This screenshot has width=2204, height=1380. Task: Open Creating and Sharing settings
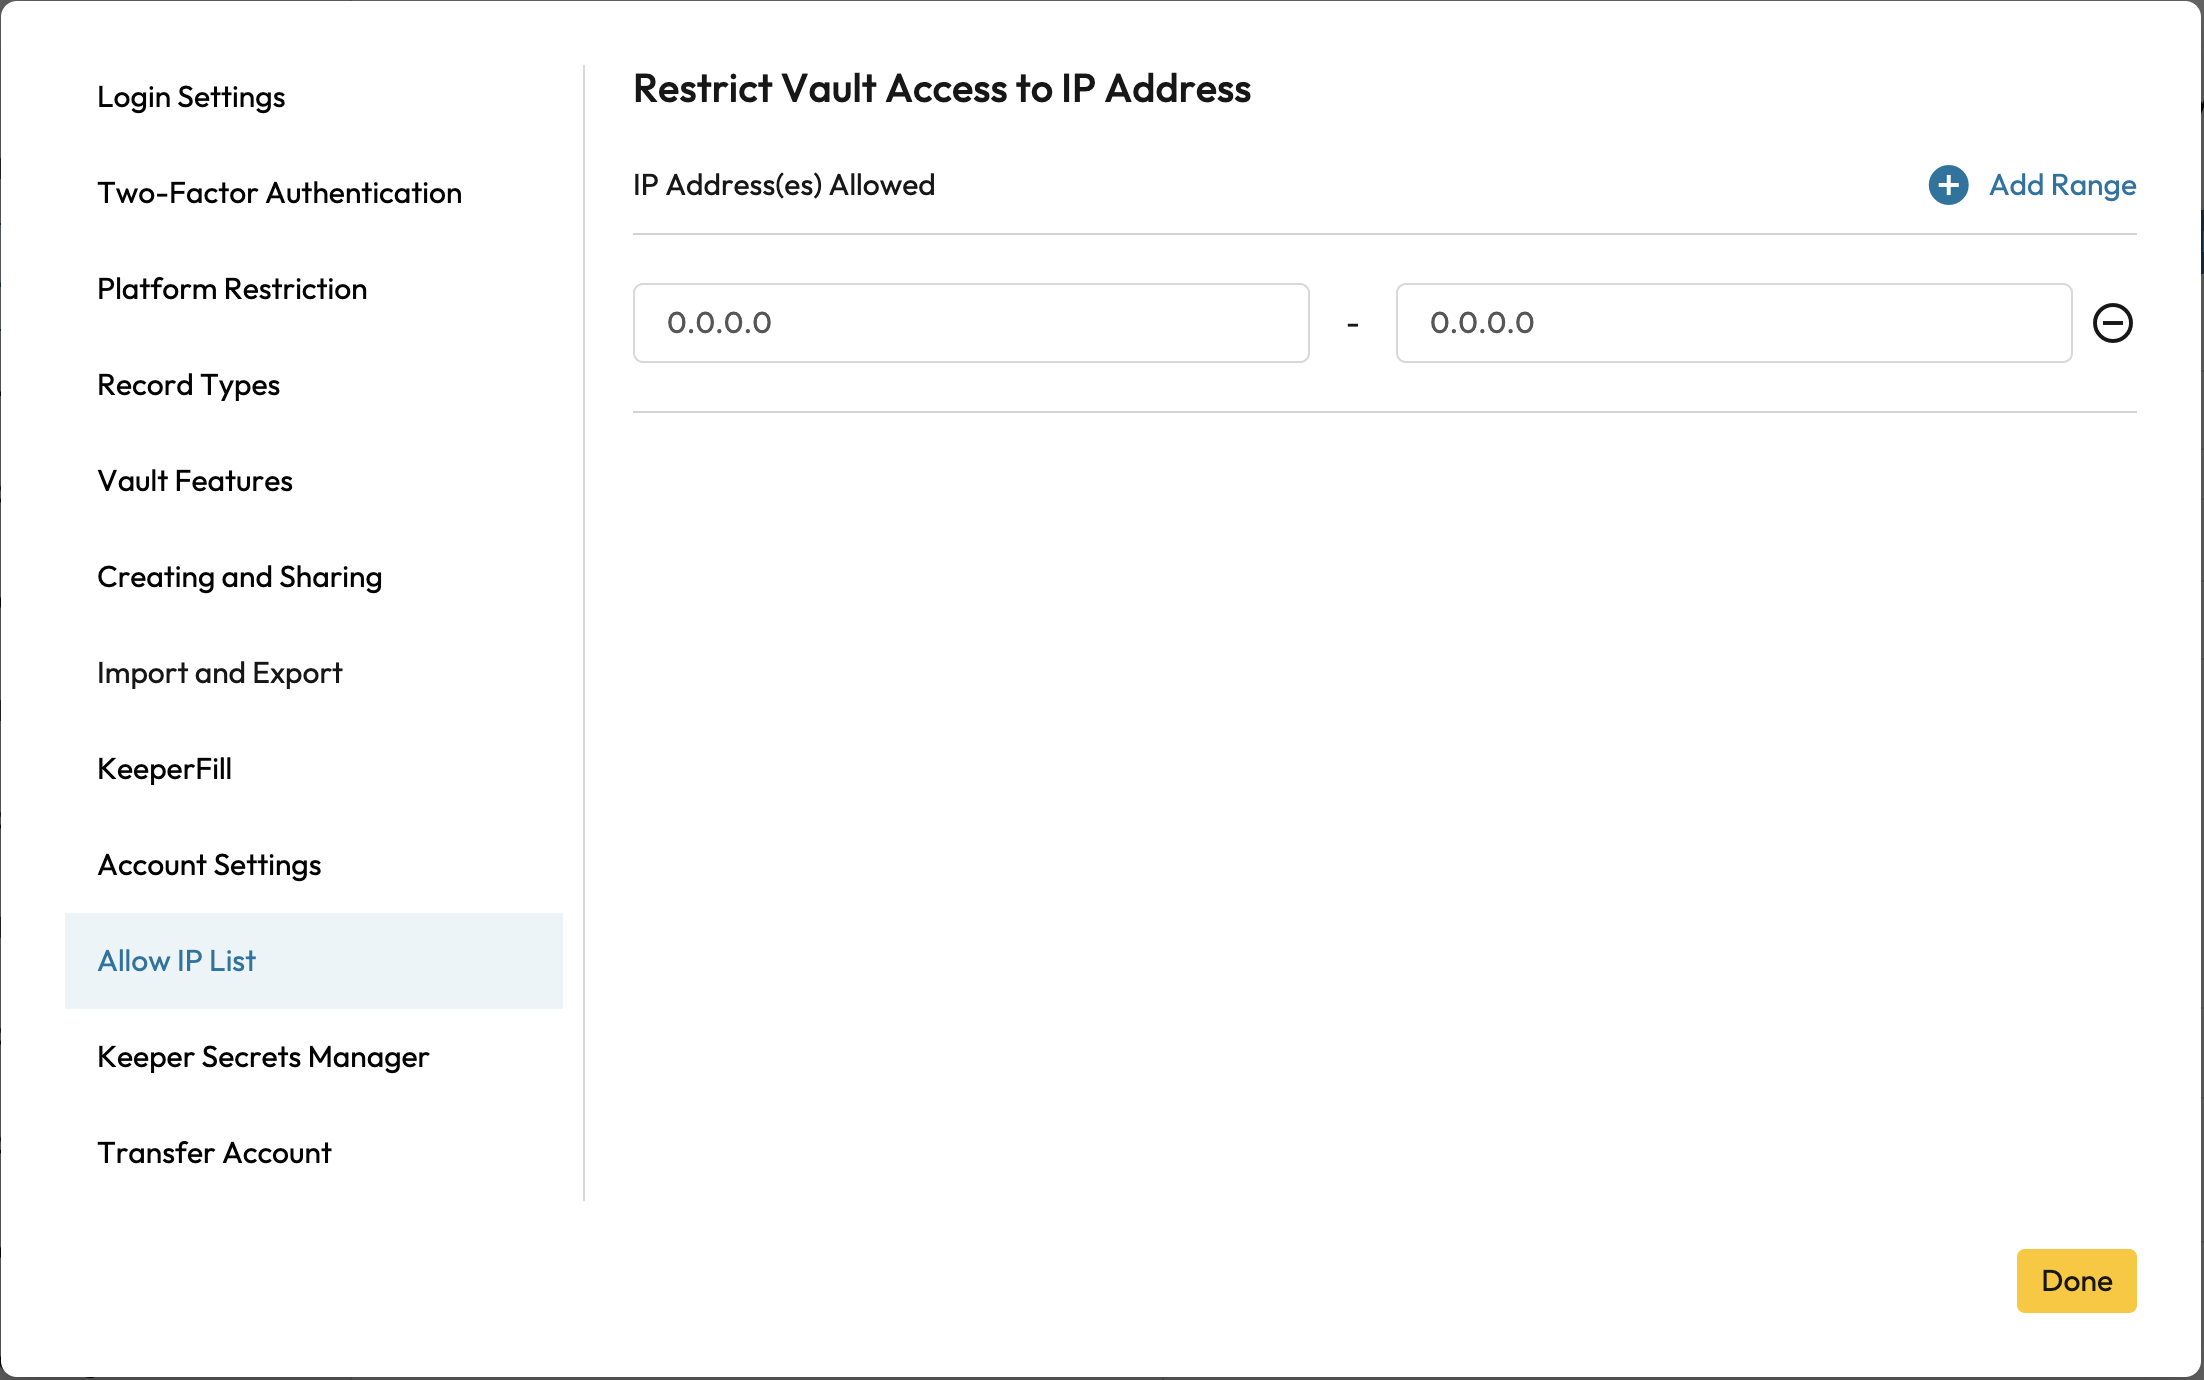(x=239, y=577)
